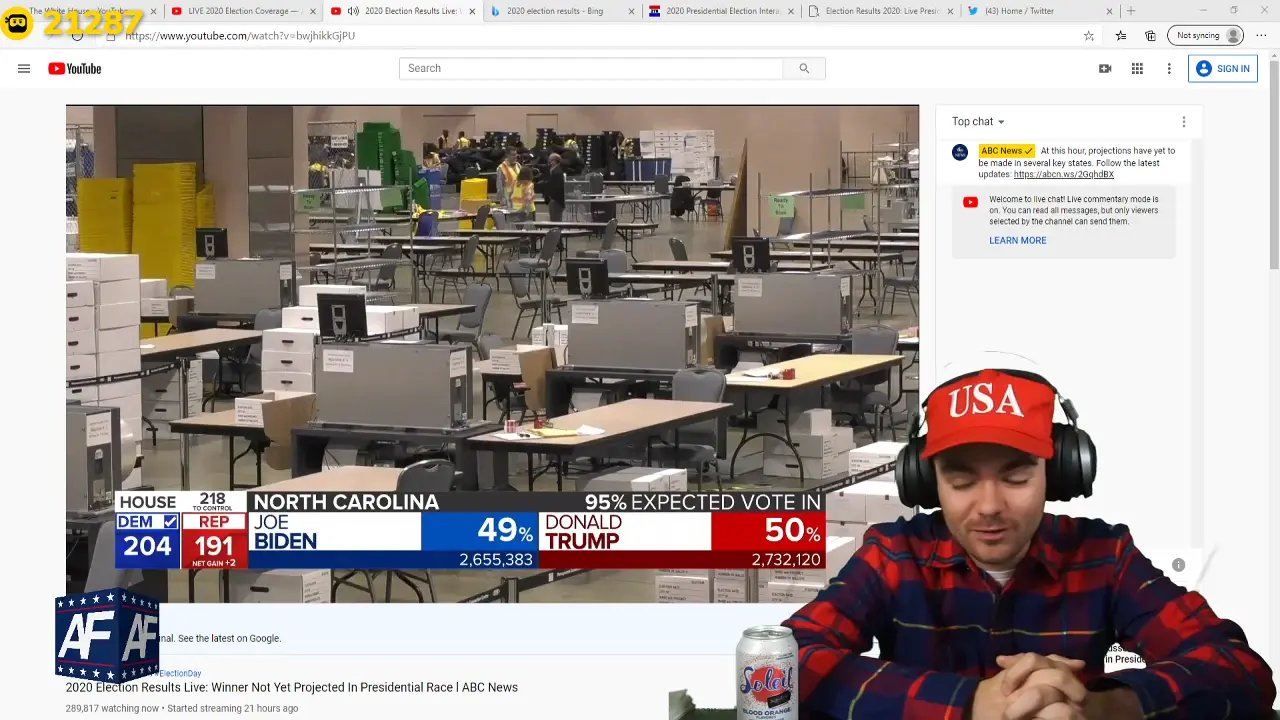Click the SIGN IN button
The image size is (1280, 720).
pyautogui.click(x=1222, y=69)
